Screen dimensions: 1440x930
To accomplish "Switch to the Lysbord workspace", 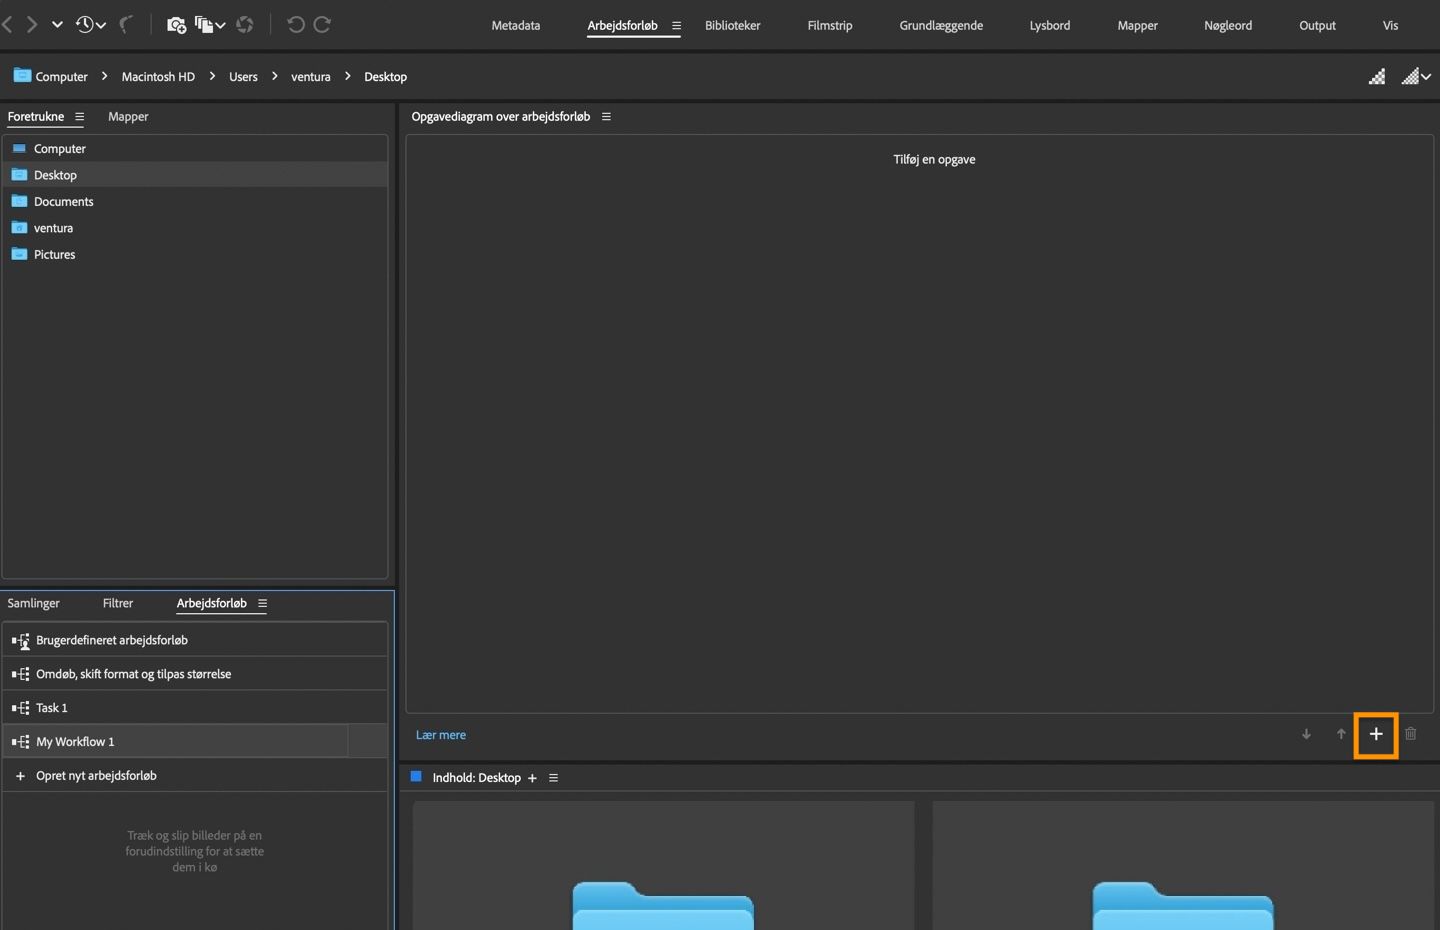I will point(1050,25).
